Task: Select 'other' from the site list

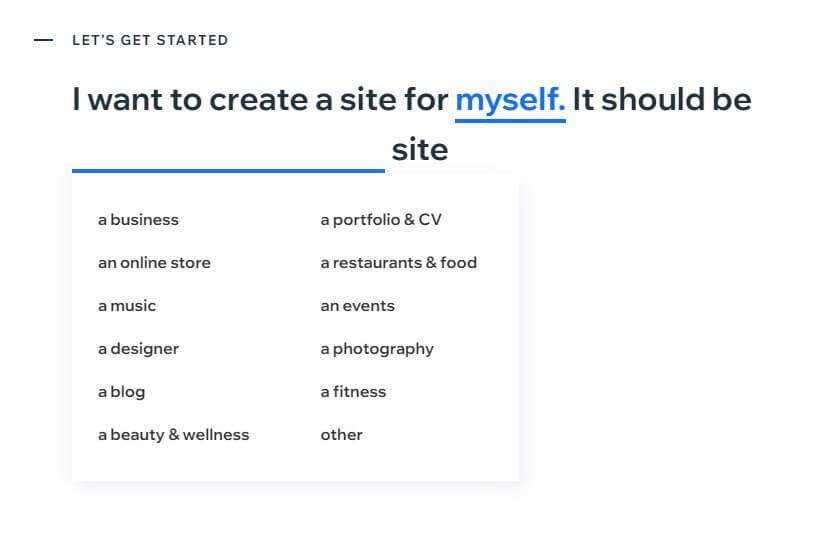Action: click(x=341, y=435)
